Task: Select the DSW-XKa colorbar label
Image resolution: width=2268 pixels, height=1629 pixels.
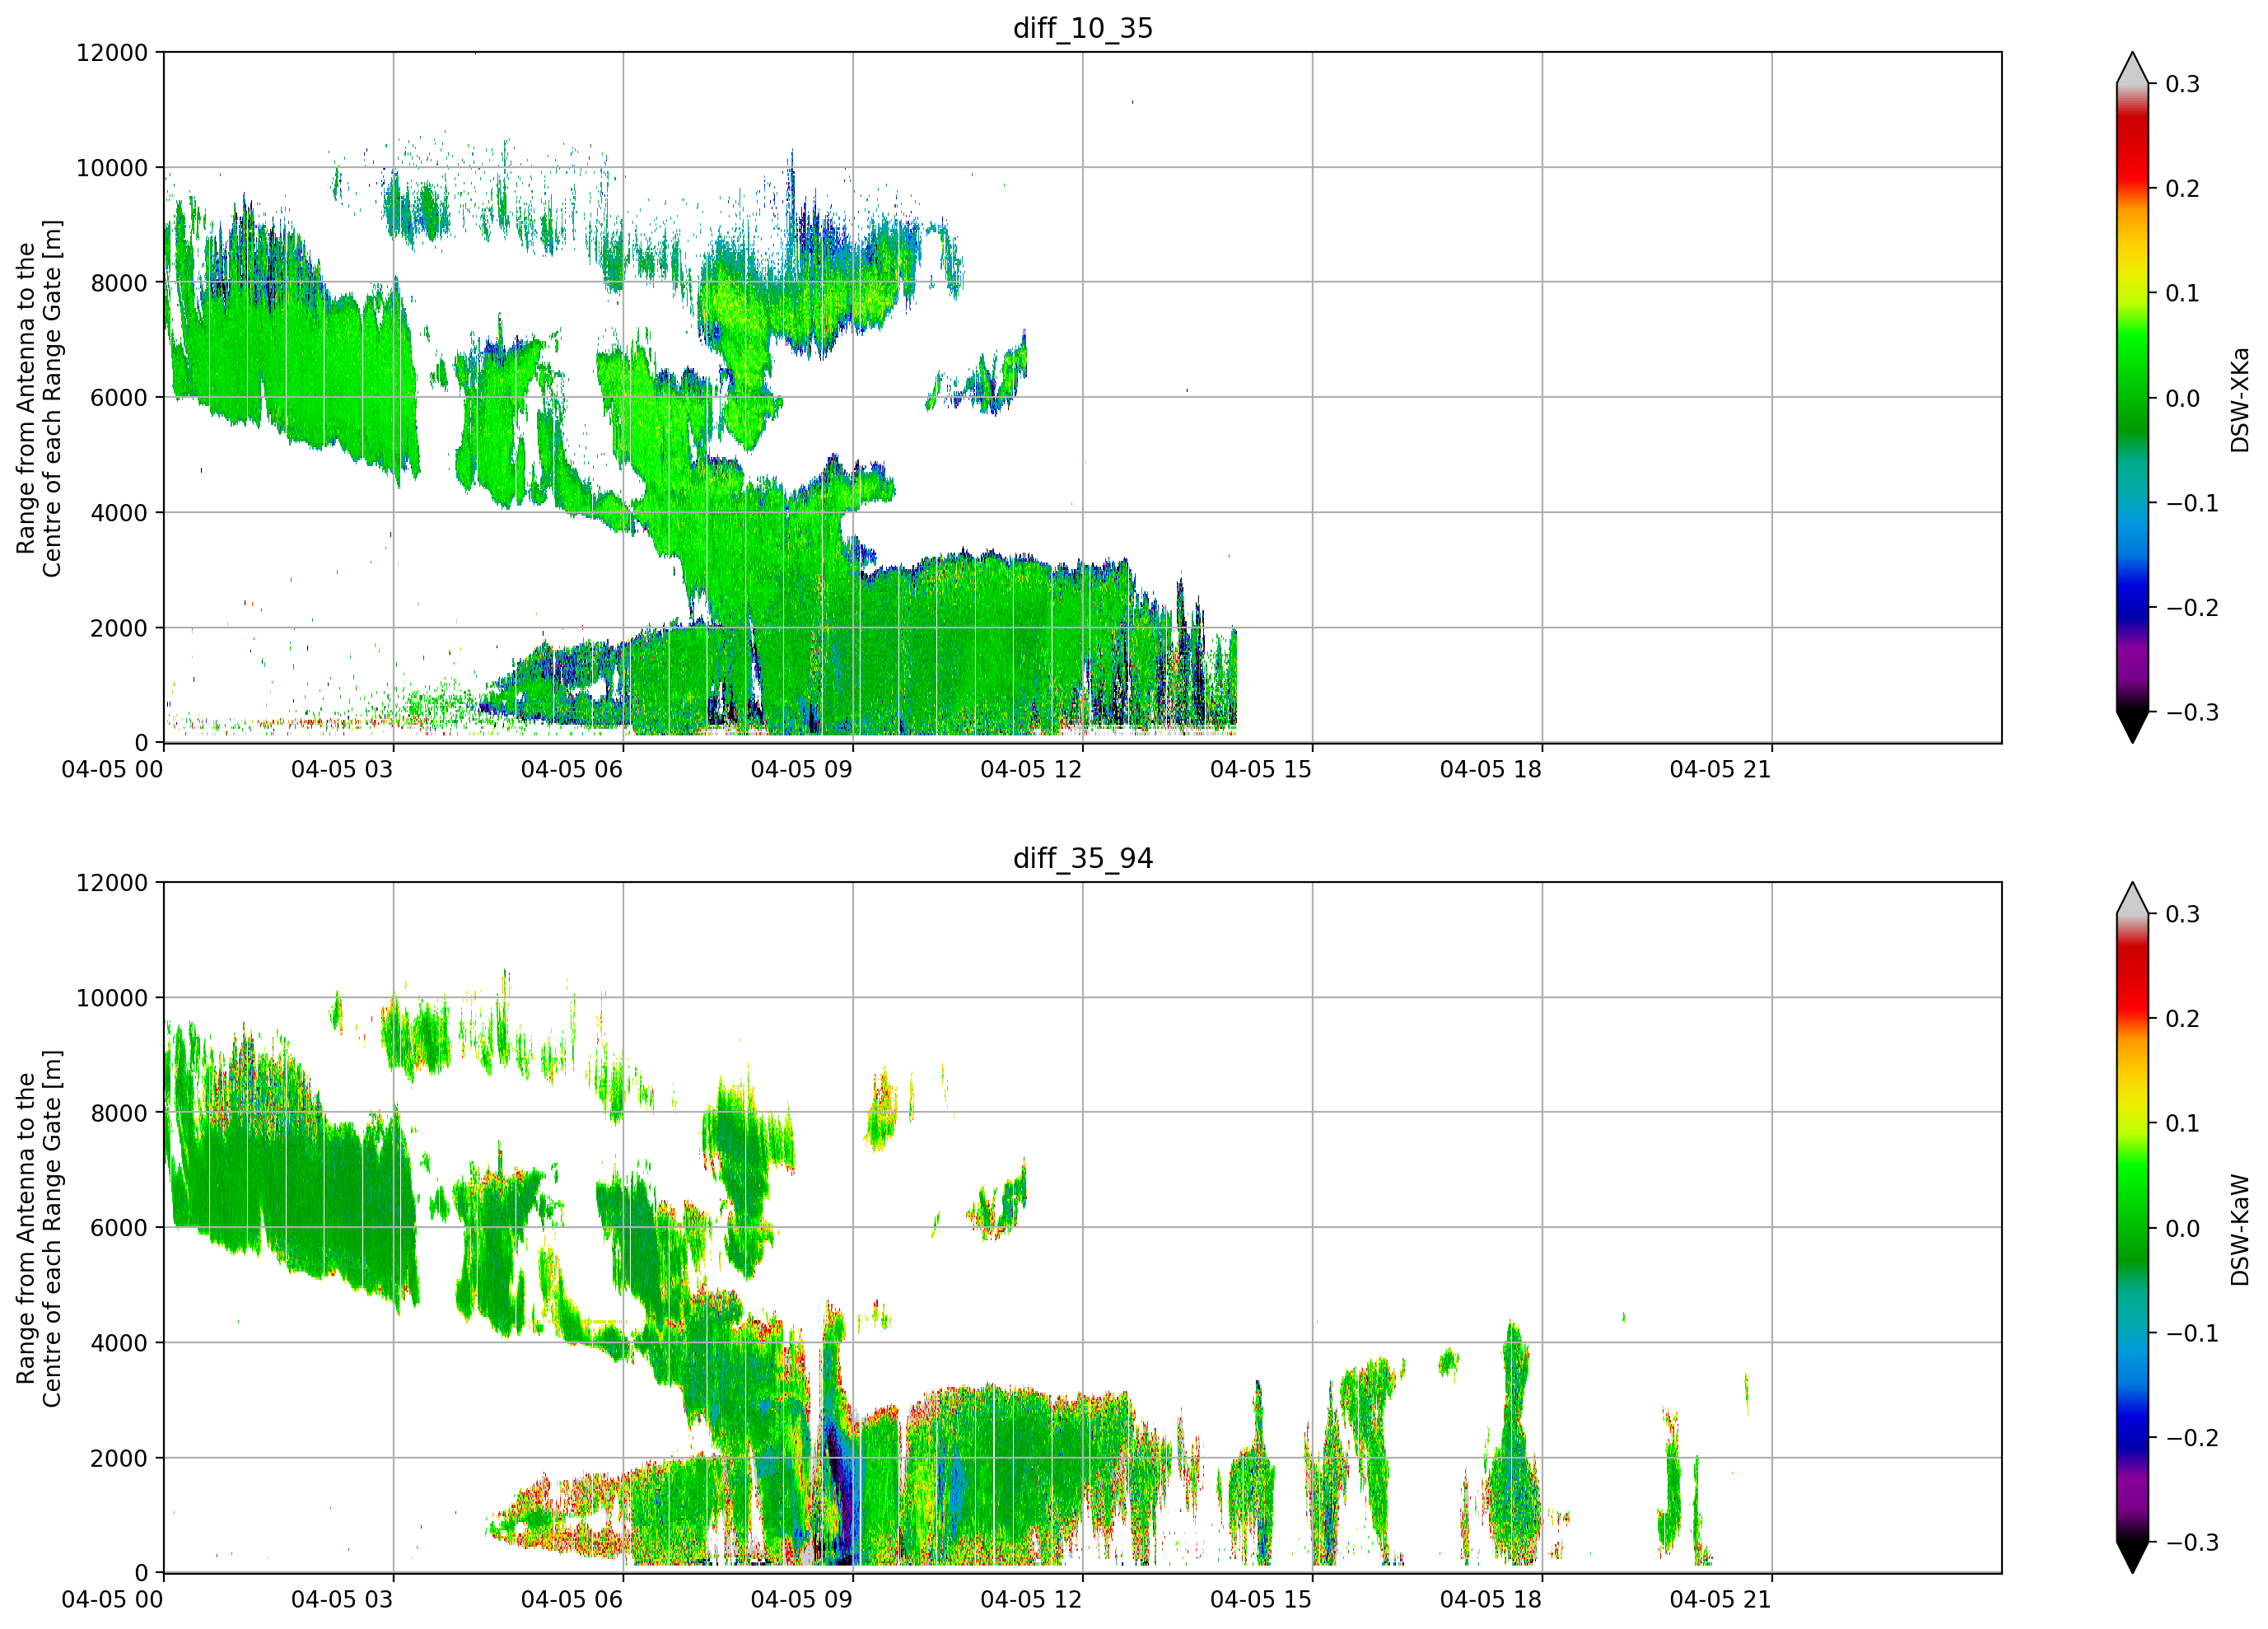Action: [2240, 400]
